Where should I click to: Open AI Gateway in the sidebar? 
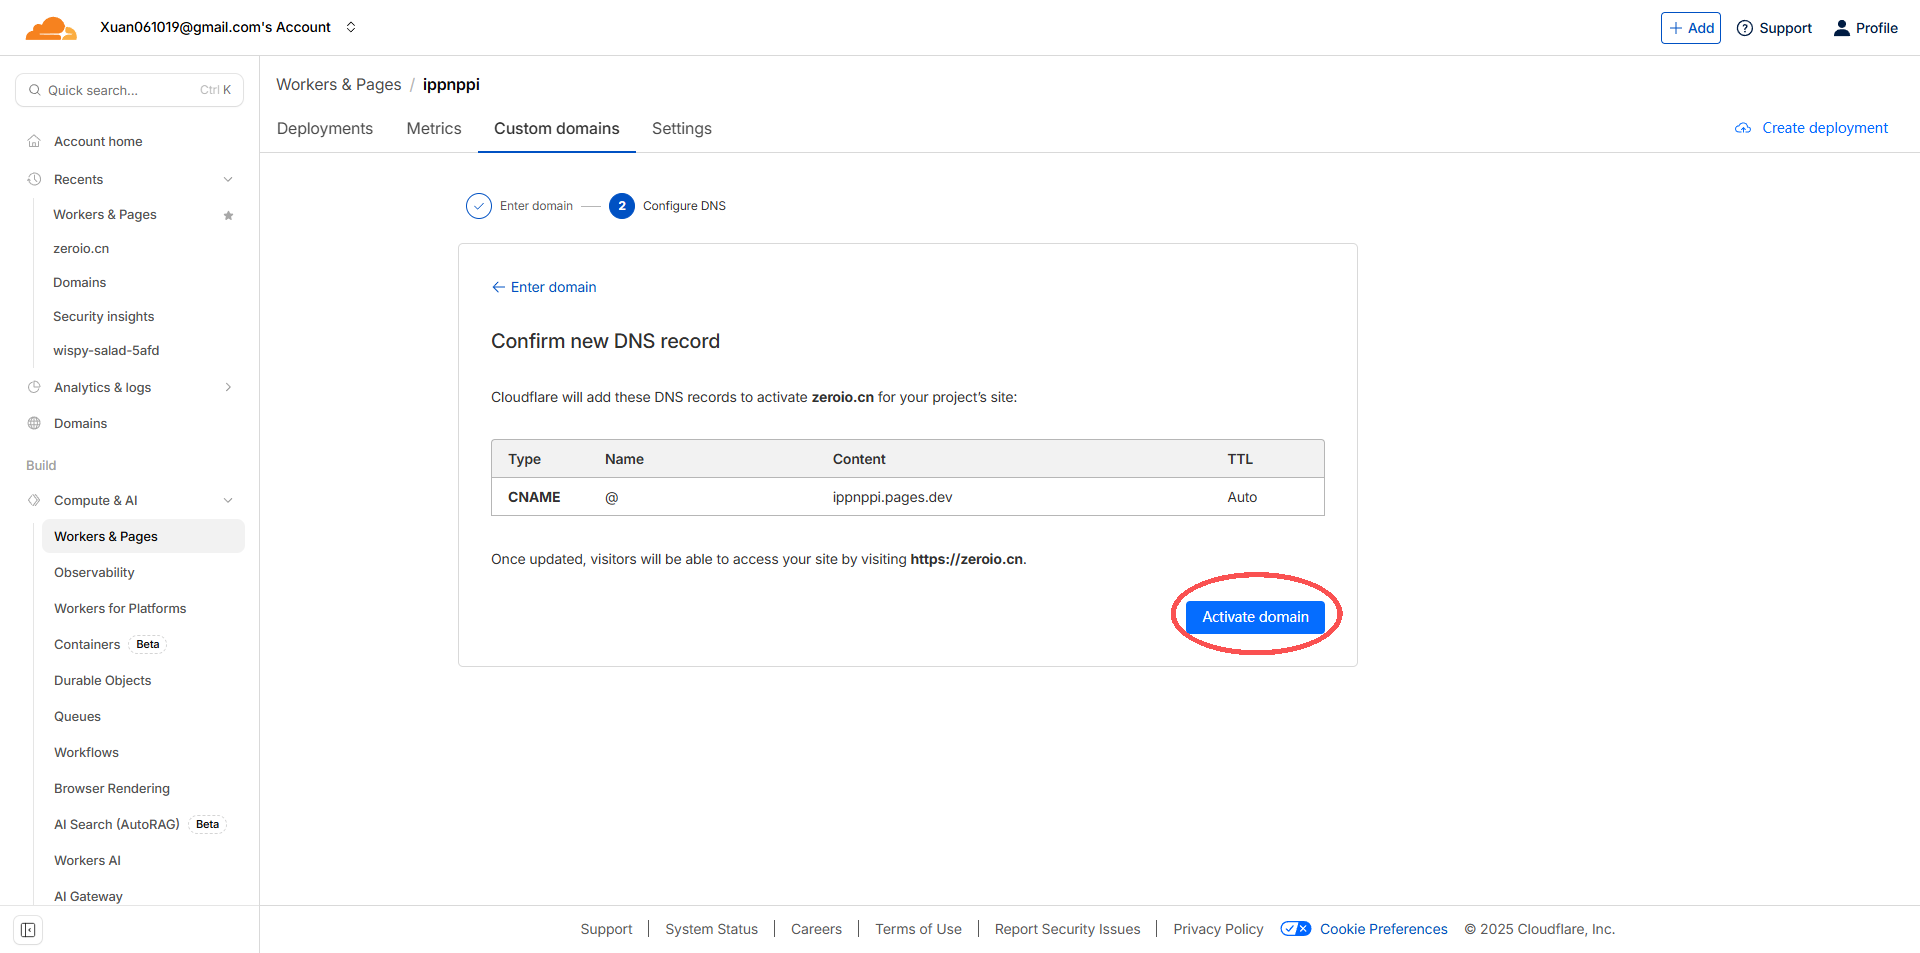[88, 896]
